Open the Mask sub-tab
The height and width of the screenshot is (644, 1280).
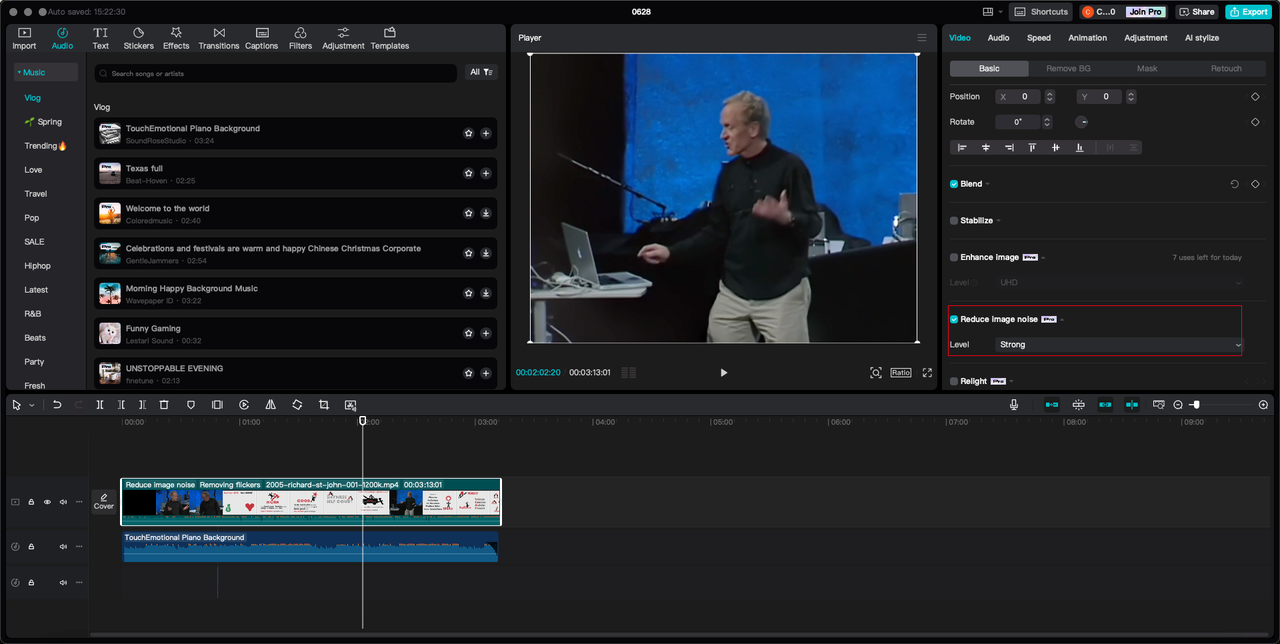[x=1147, y=68]
